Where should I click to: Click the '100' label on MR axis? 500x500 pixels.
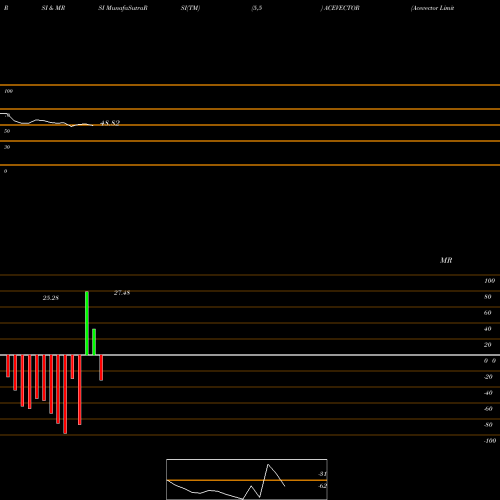490,281
